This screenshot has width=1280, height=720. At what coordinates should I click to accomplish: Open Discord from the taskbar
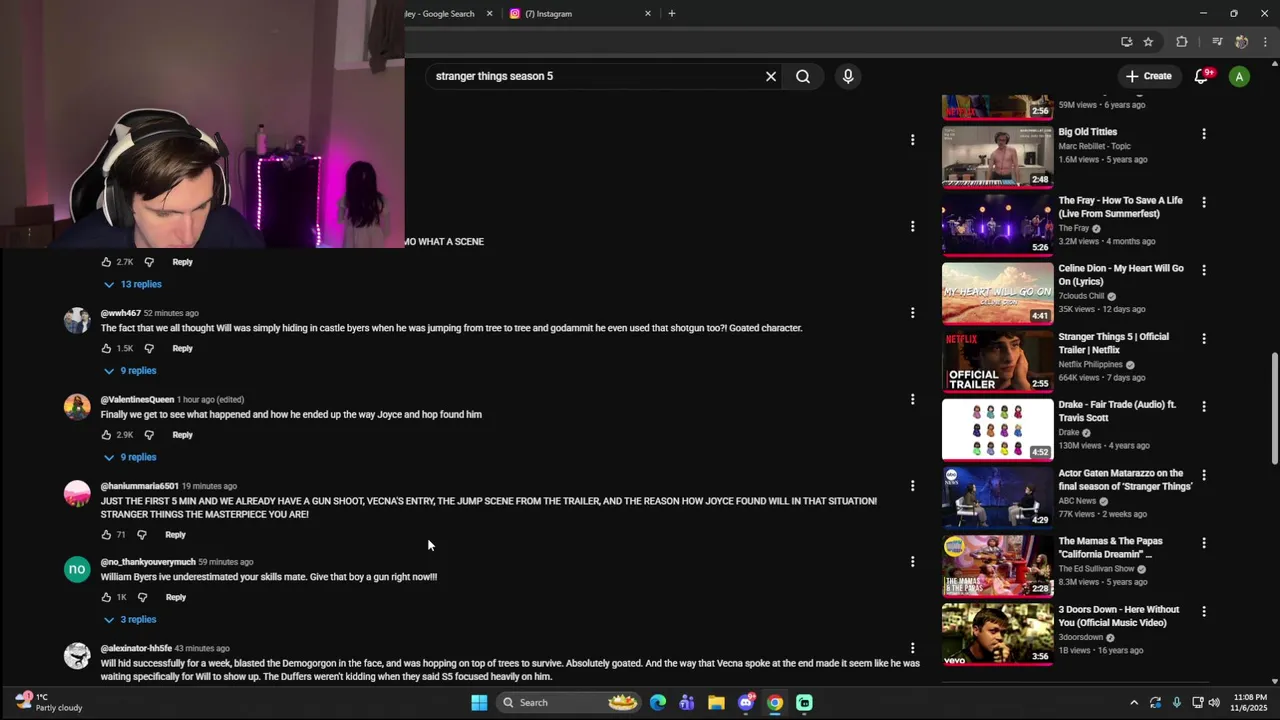pos(746,703)
